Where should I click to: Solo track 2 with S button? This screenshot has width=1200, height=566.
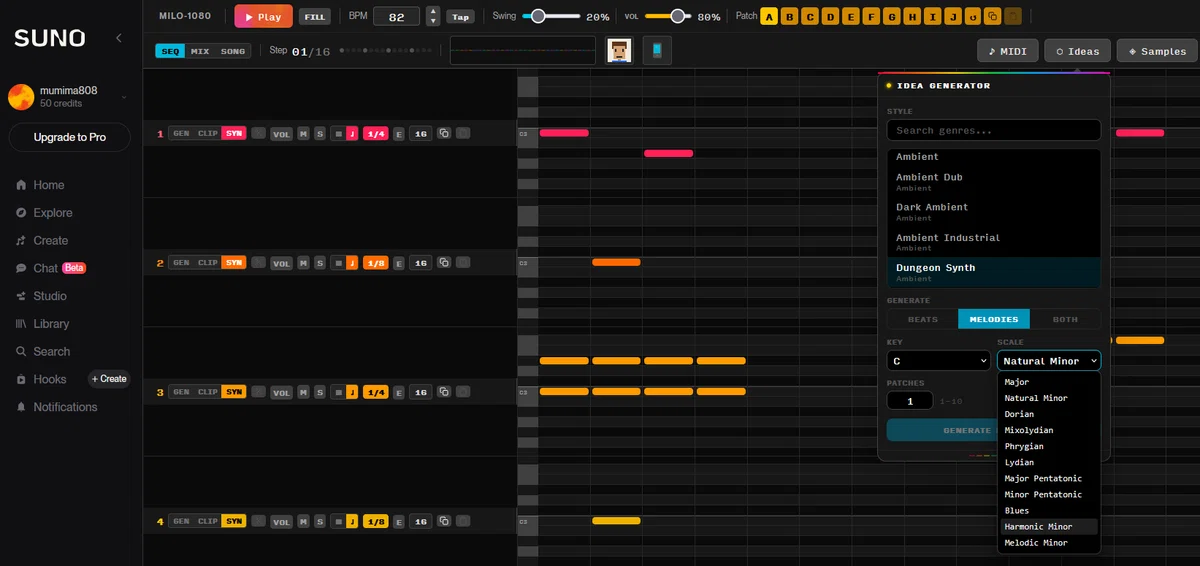[320, 263]
